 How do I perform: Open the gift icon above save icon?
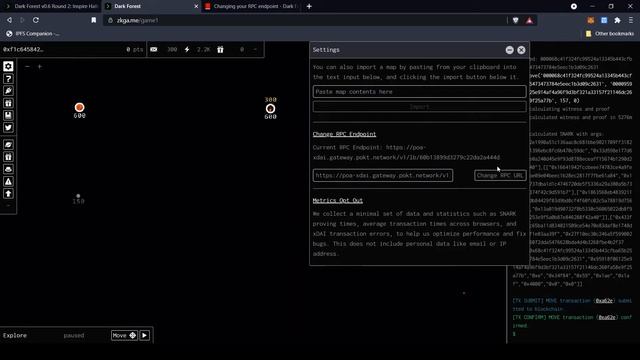click(x=8, y=103)
